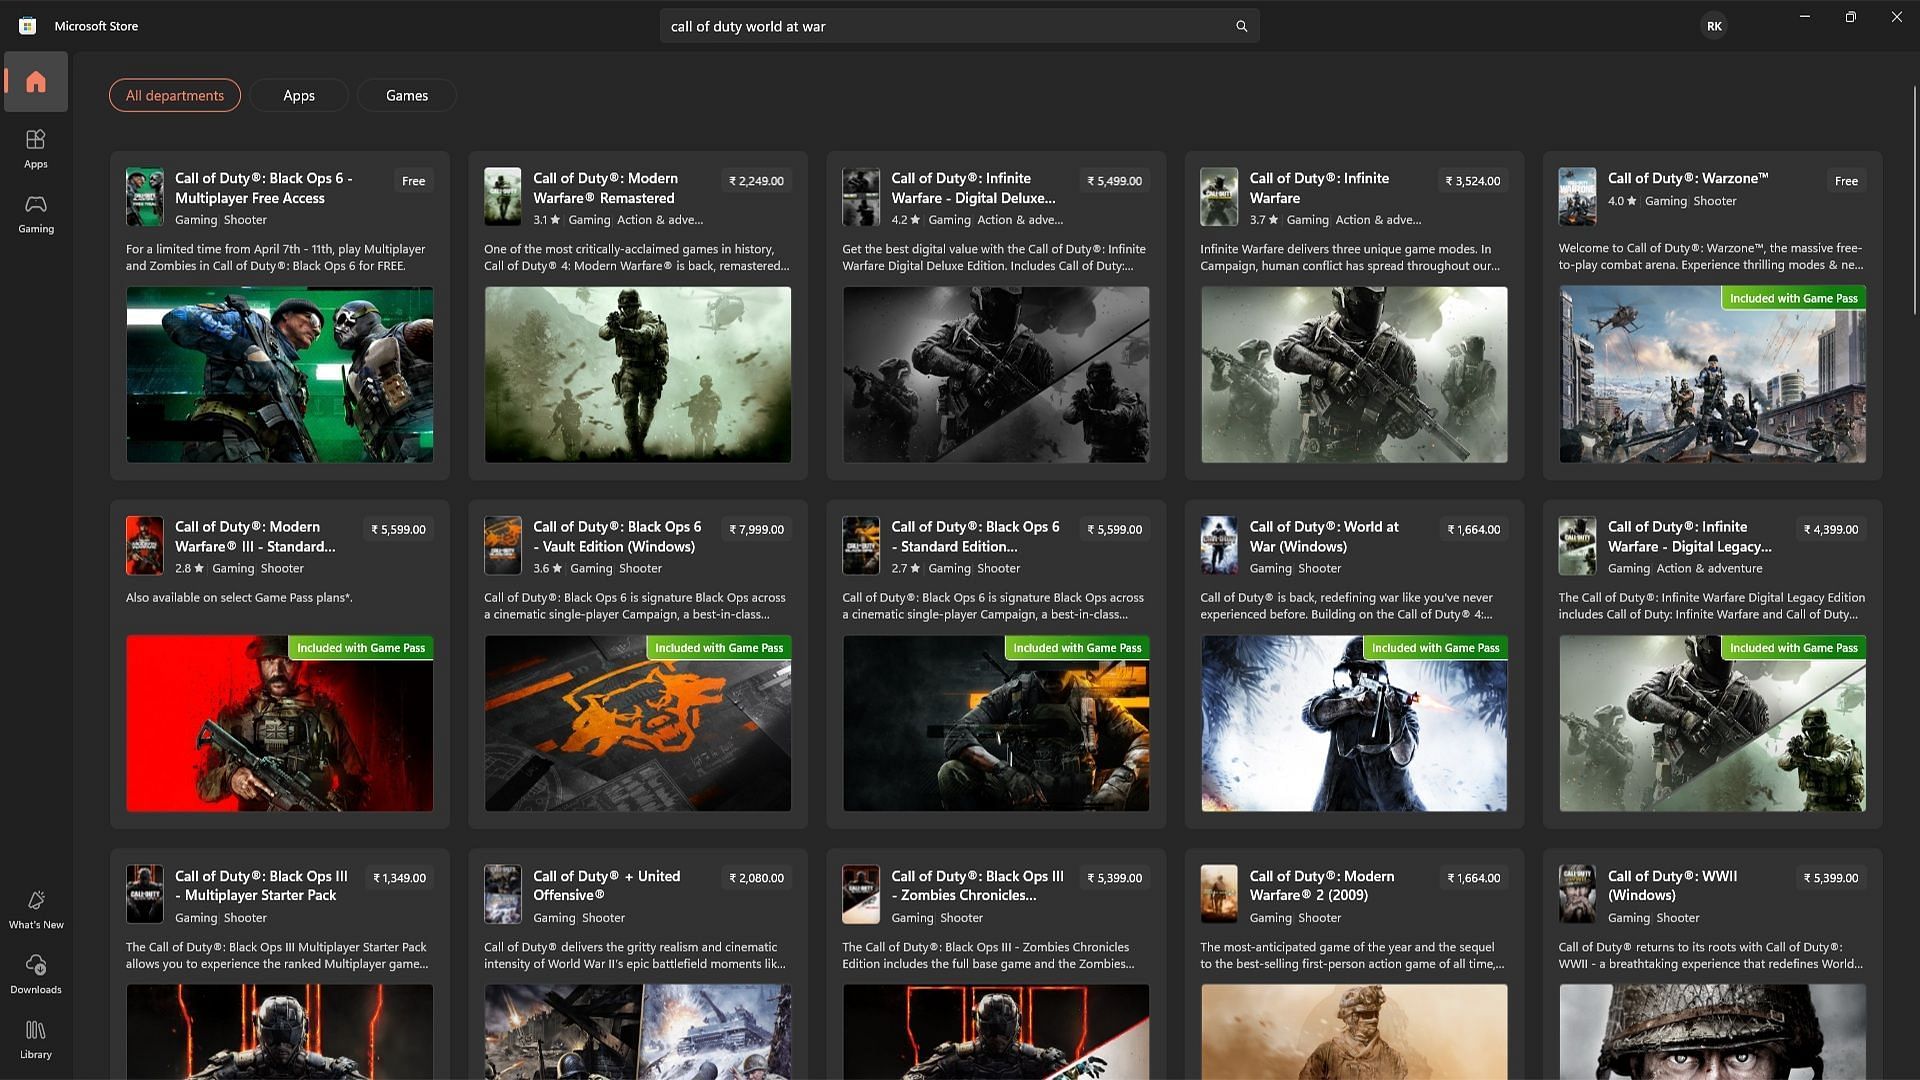Open the Home sidebar icon

pyautogui.click(x=36, y=82)
